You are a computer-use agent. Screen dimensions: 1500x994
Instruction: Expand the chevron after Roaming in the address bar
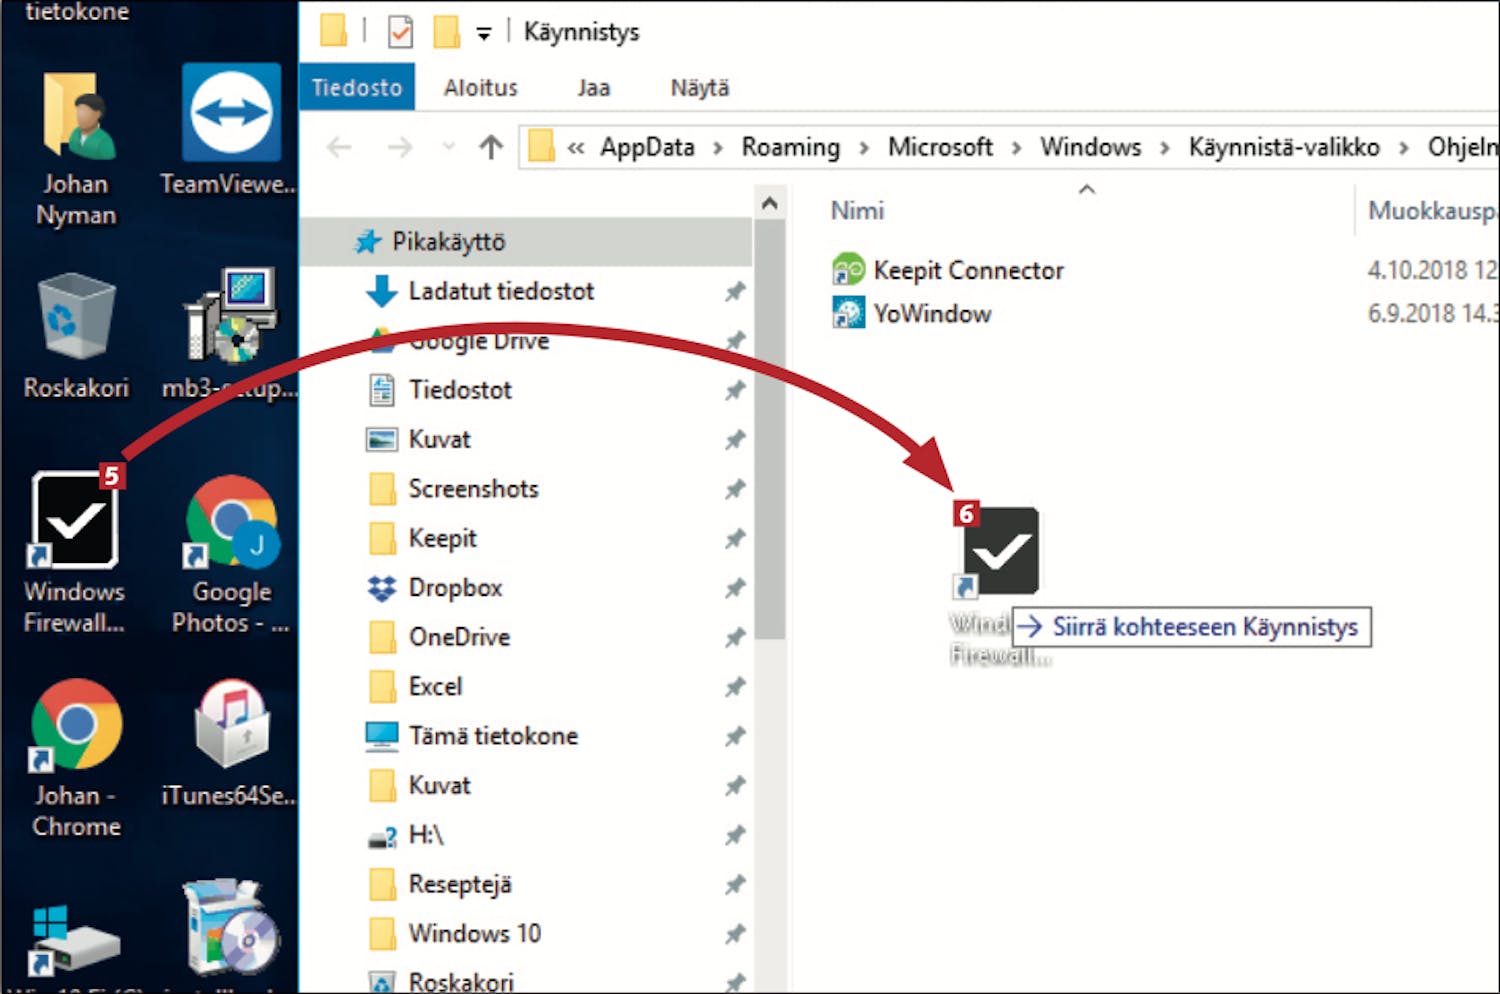(864, 149)
